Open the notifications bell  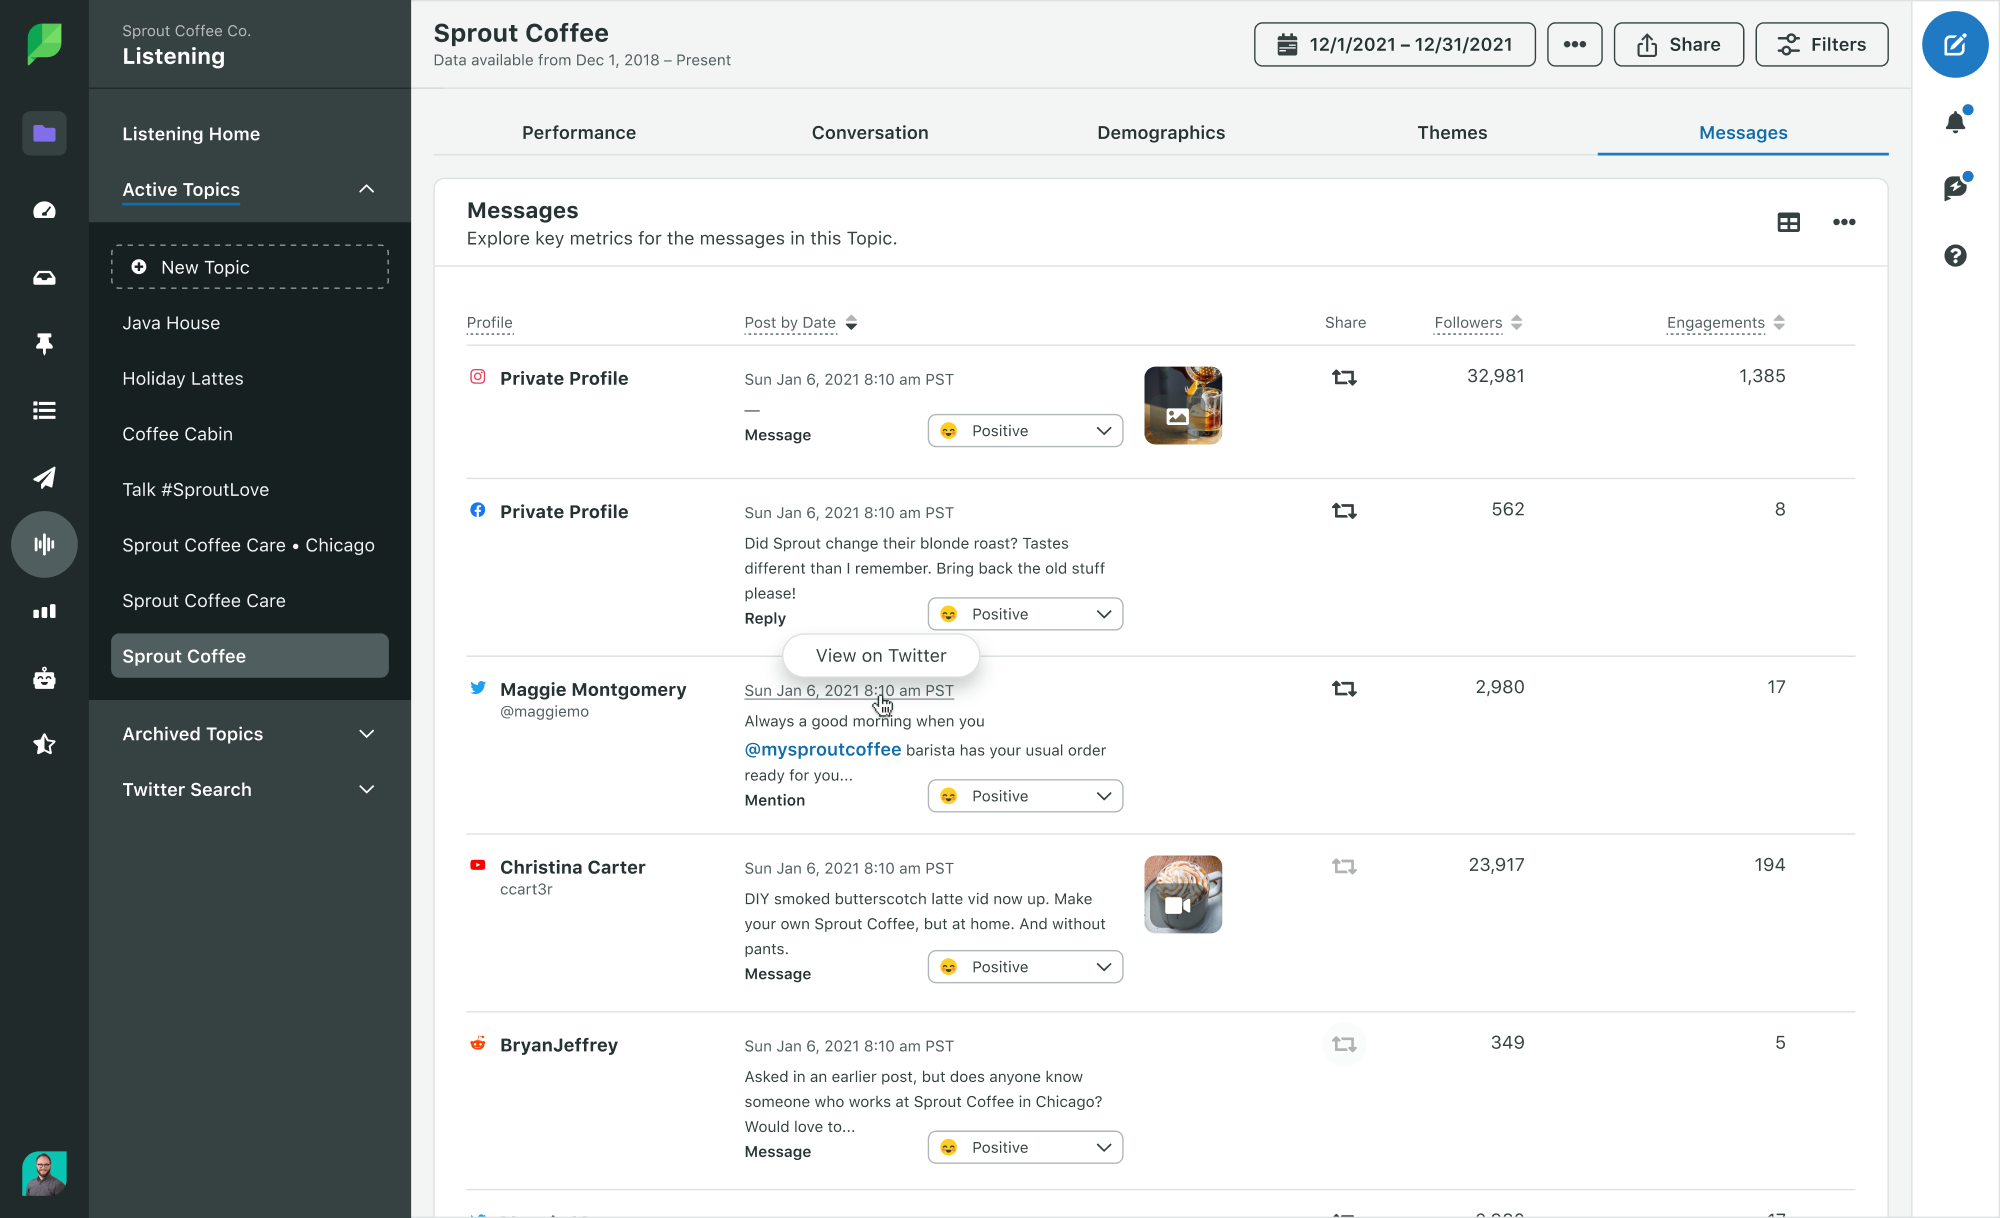(x=1955, y=122)
